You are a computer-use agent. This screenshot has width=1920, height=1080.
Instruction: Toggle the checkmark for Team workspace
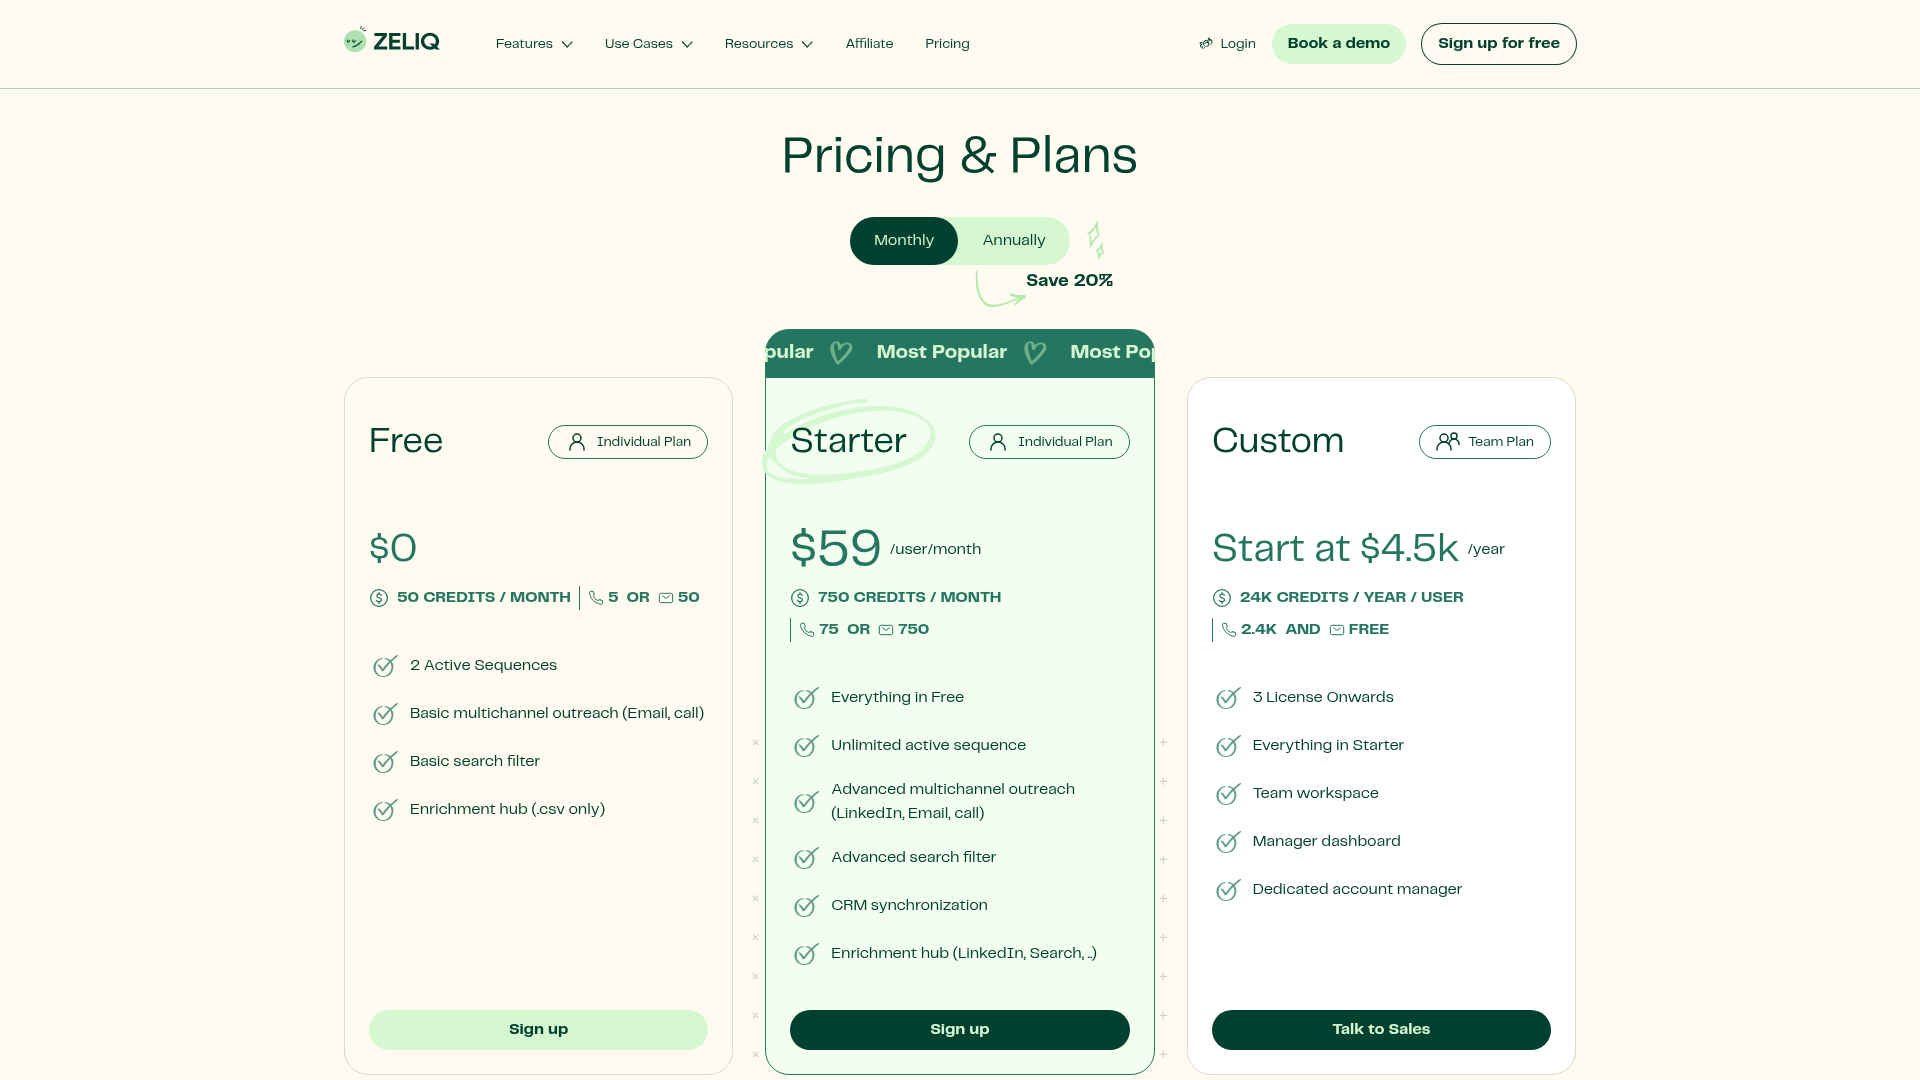1228,794
